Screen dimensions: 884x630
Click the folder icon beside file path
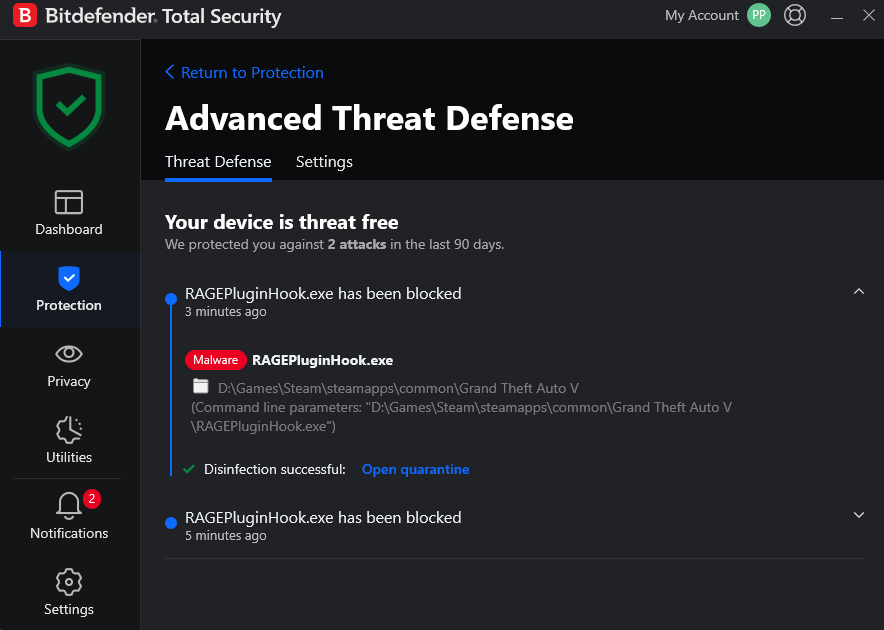pos(201,387)
